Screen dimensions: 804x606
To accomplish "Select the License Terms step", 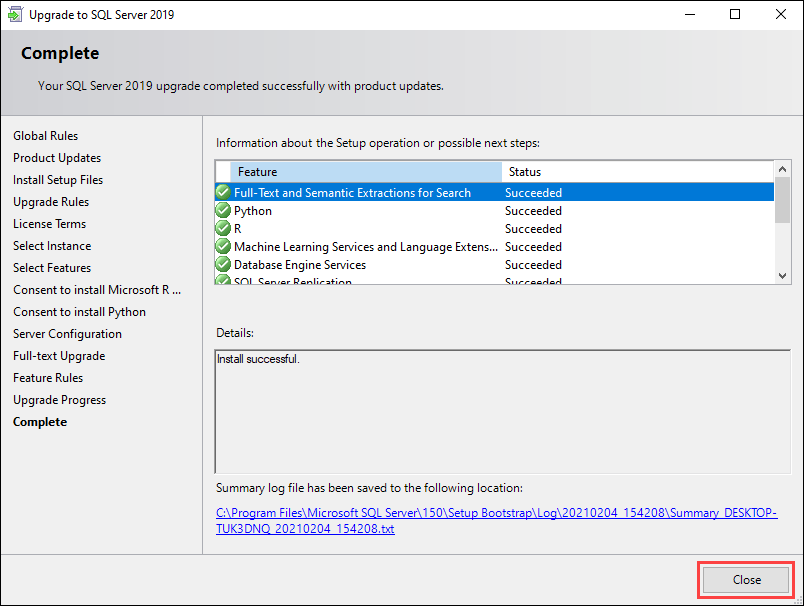I will point(49,223).
